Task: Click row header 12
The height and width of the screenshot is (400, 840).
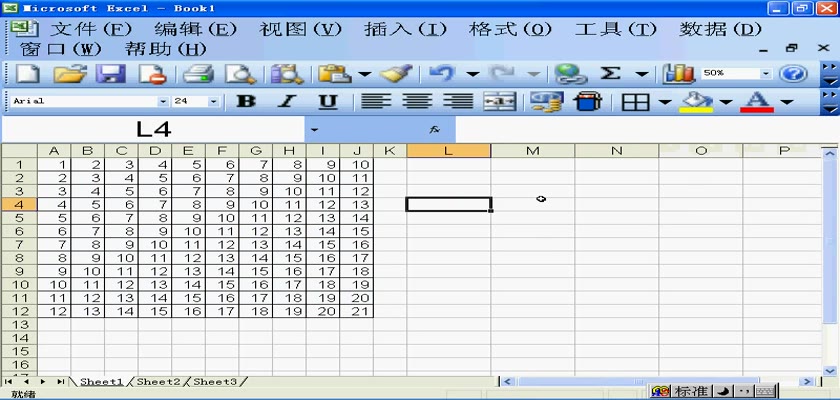Action: [x=19, y=312]
